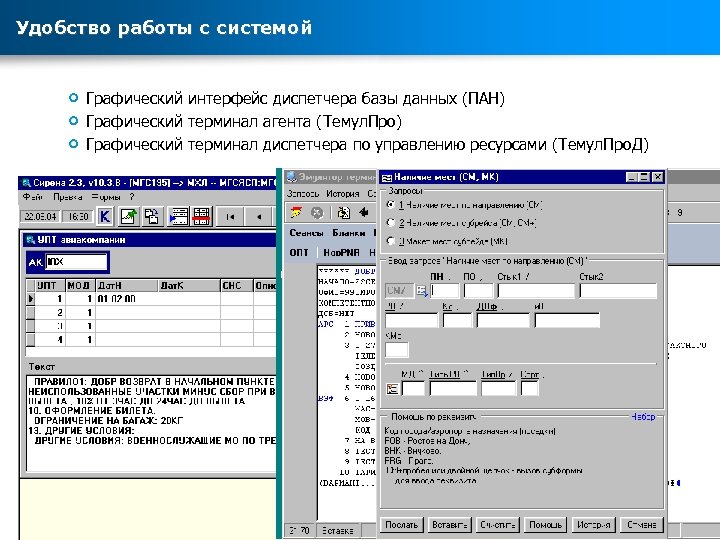Click the ДШф input field
This screenshot has width=720, height=540.
tap(503, 320)
